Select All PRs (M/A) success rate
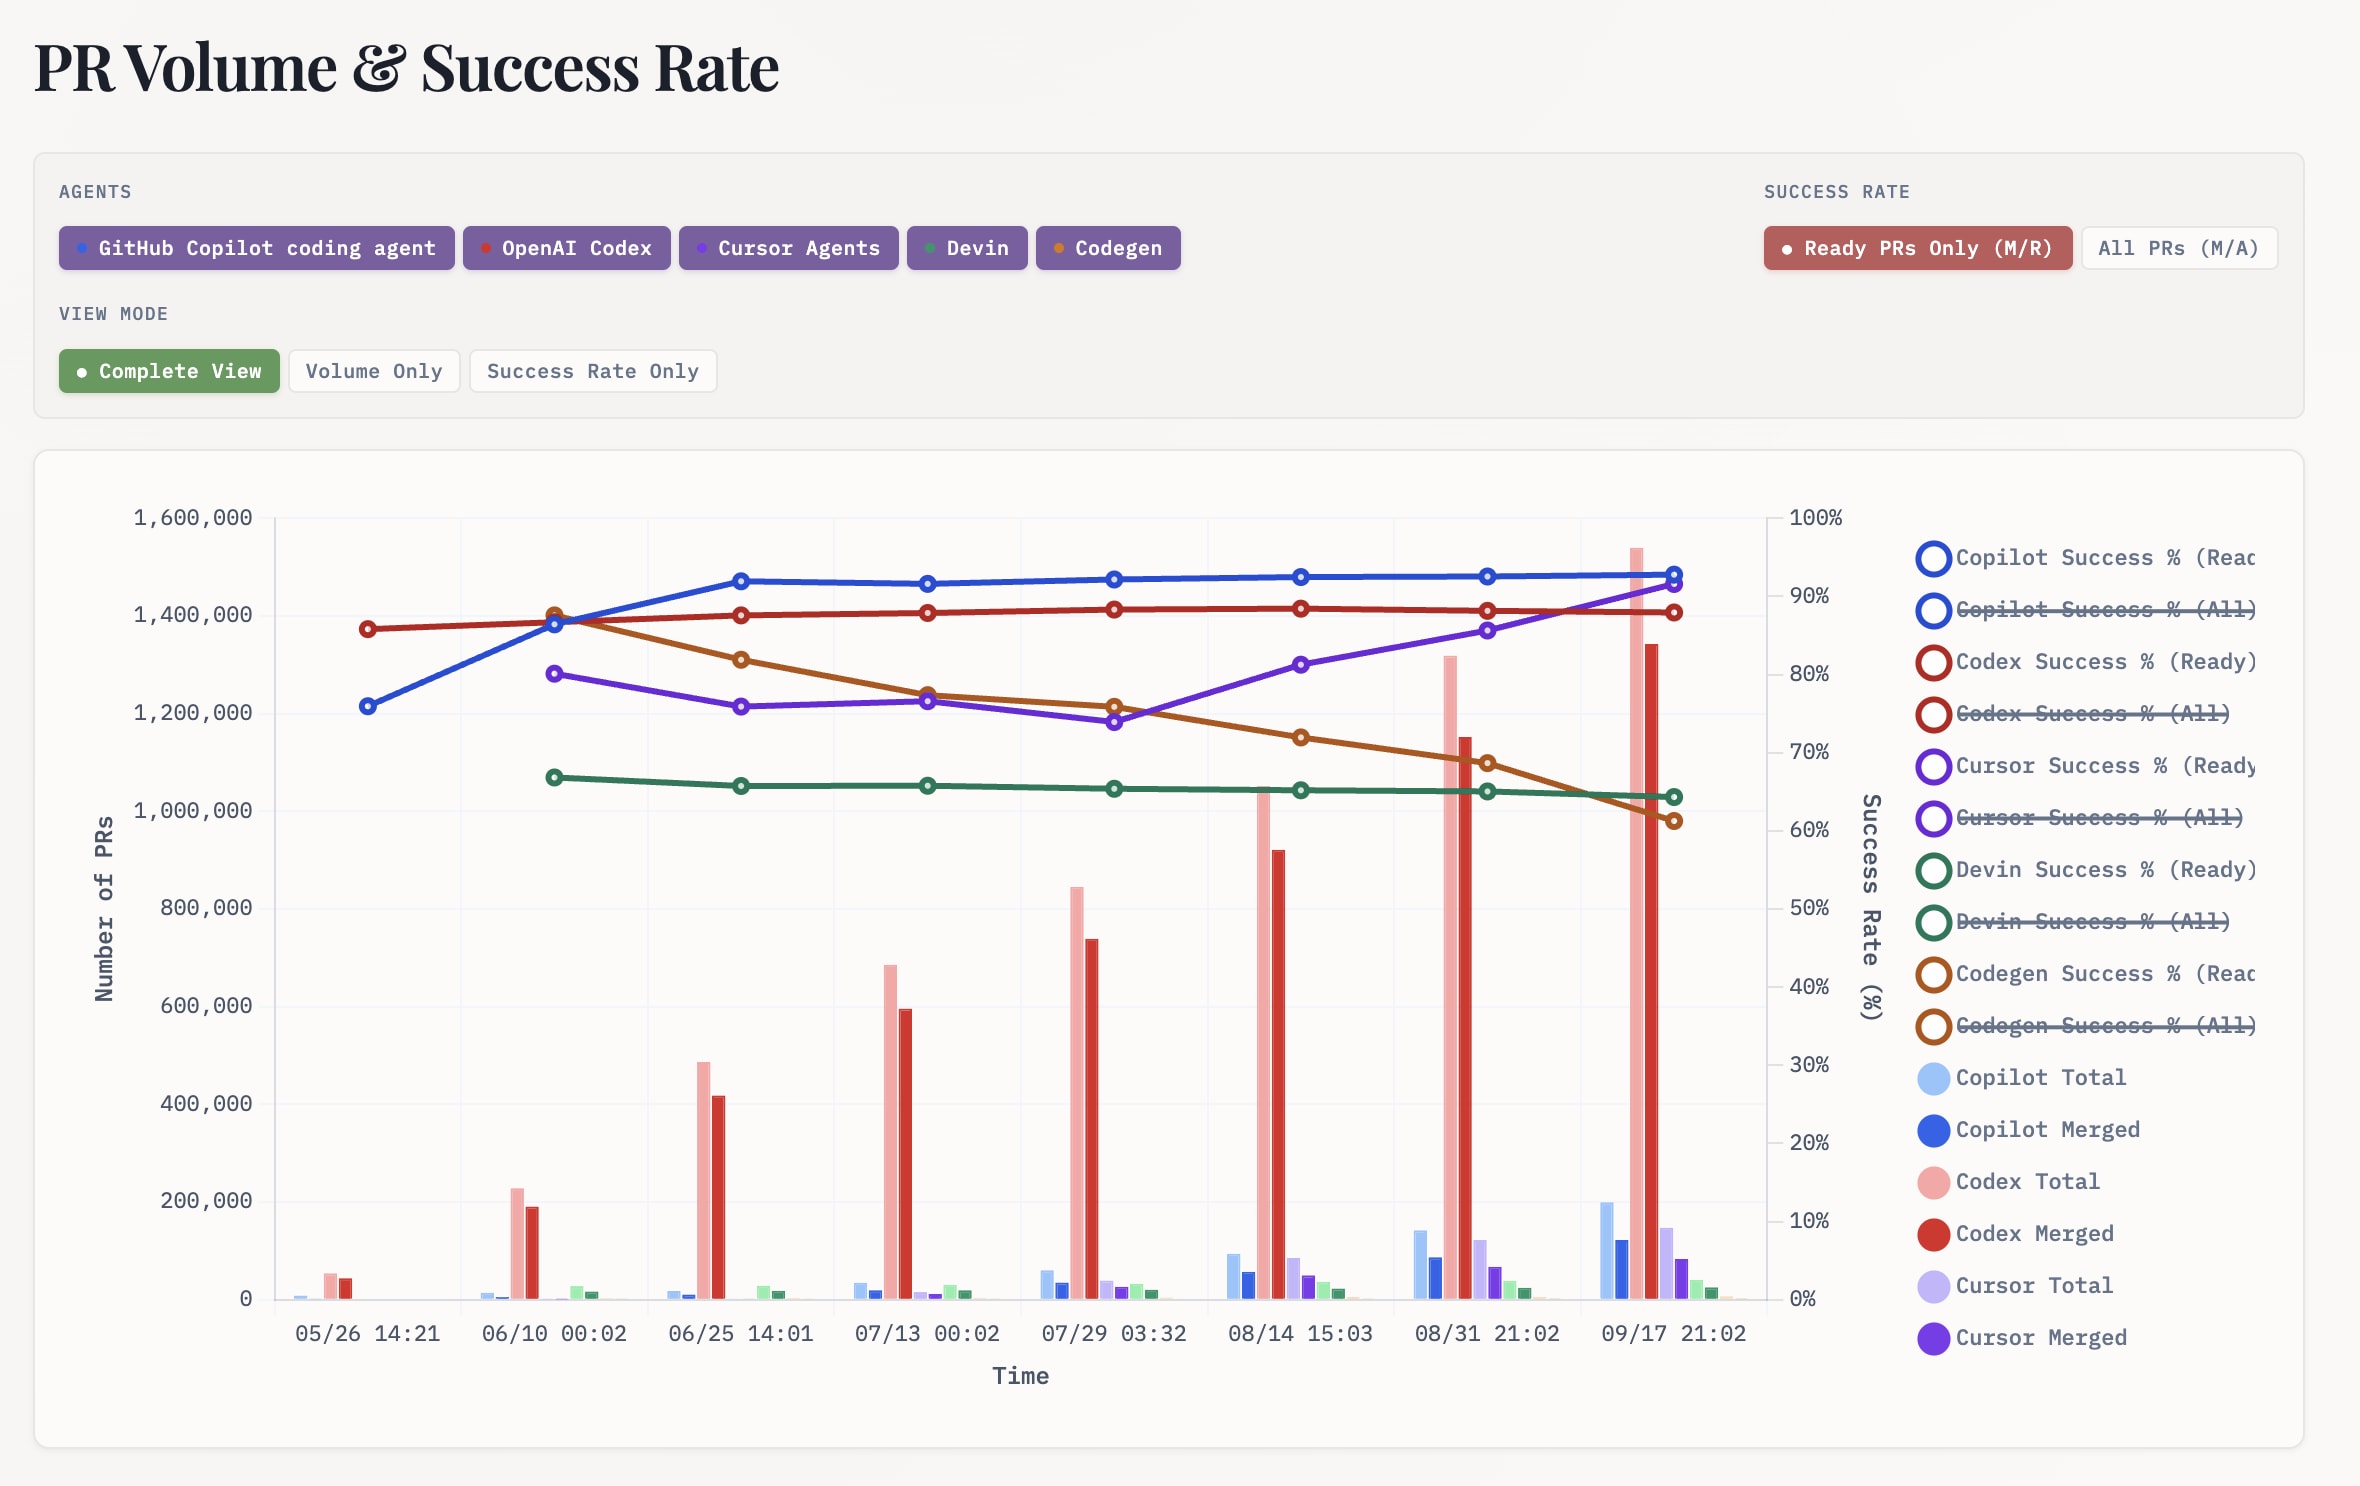Viewport: 2360px width, 1486px height. click(2178, 248)
